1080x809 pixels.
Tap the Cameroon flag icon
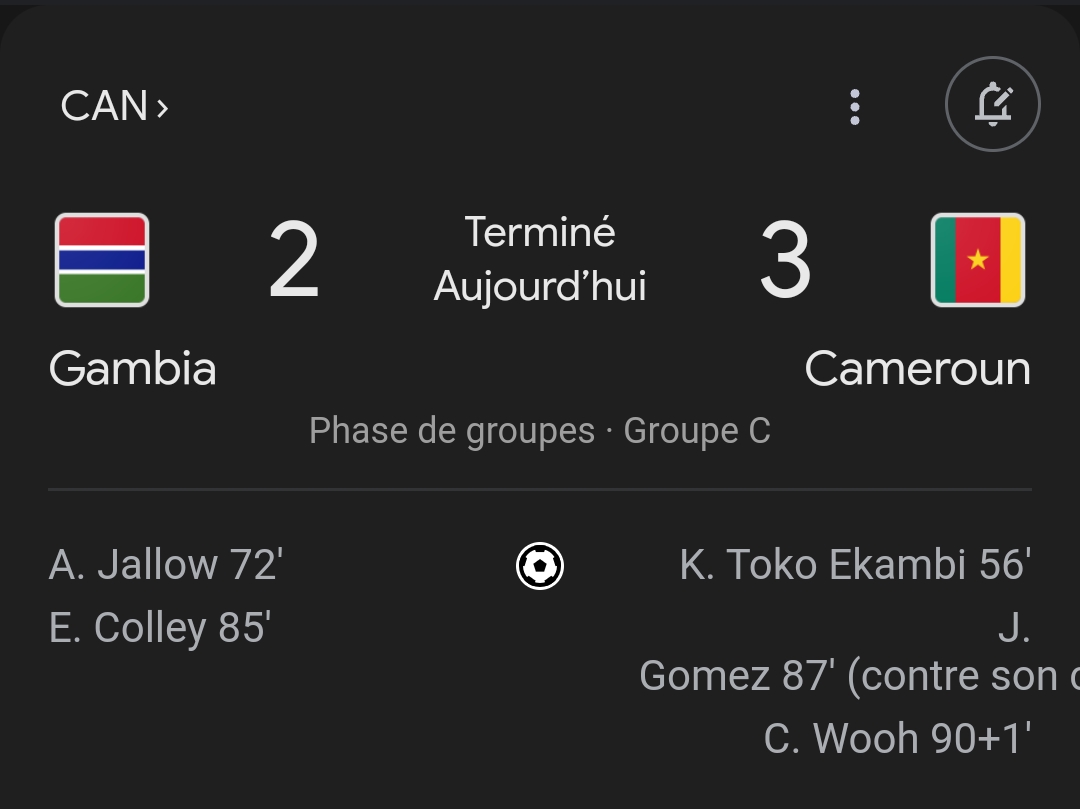click(x=977, y=260)
